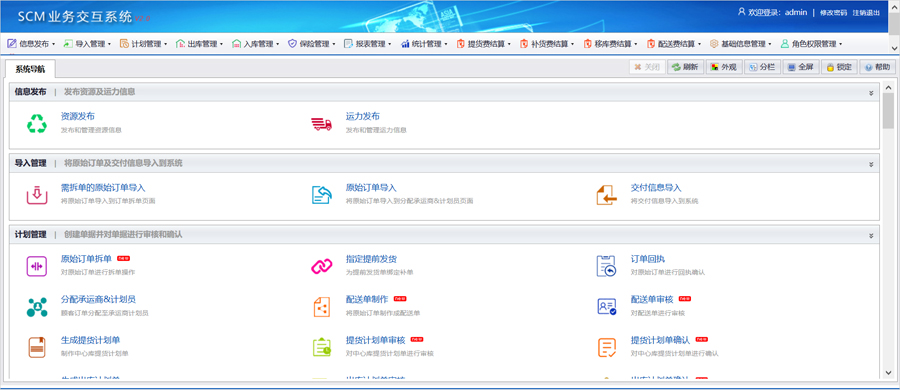Image resolution: width=900 pixels, height=390 pixels.
Task: Open the 生成提货计划单 brown document icon
Action: tap(37, 347)
